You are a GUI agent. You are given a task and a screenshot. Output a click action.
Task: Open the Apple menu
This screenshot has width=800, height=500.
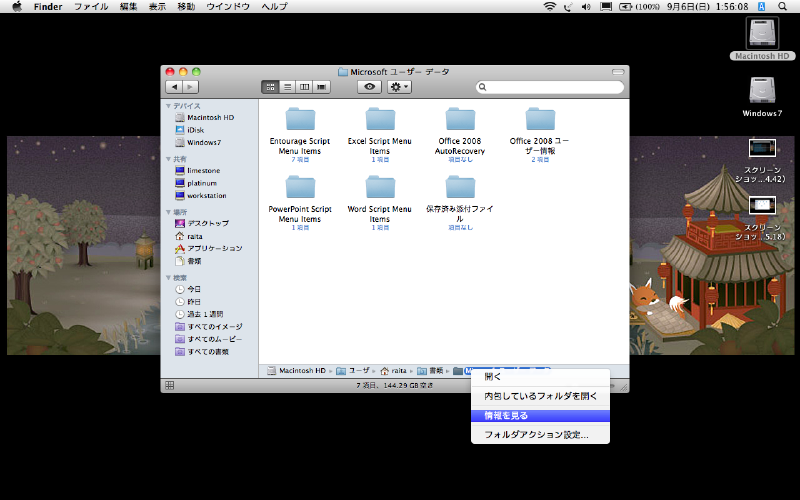17,7
